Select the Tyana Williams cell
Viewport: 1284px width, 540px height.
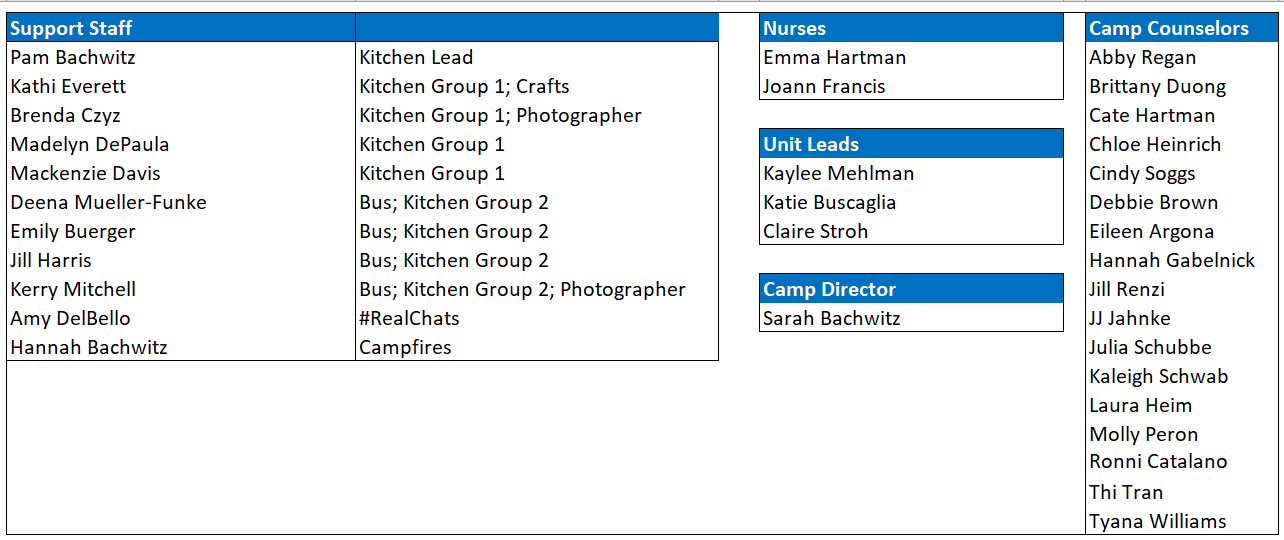point(1182,521)
